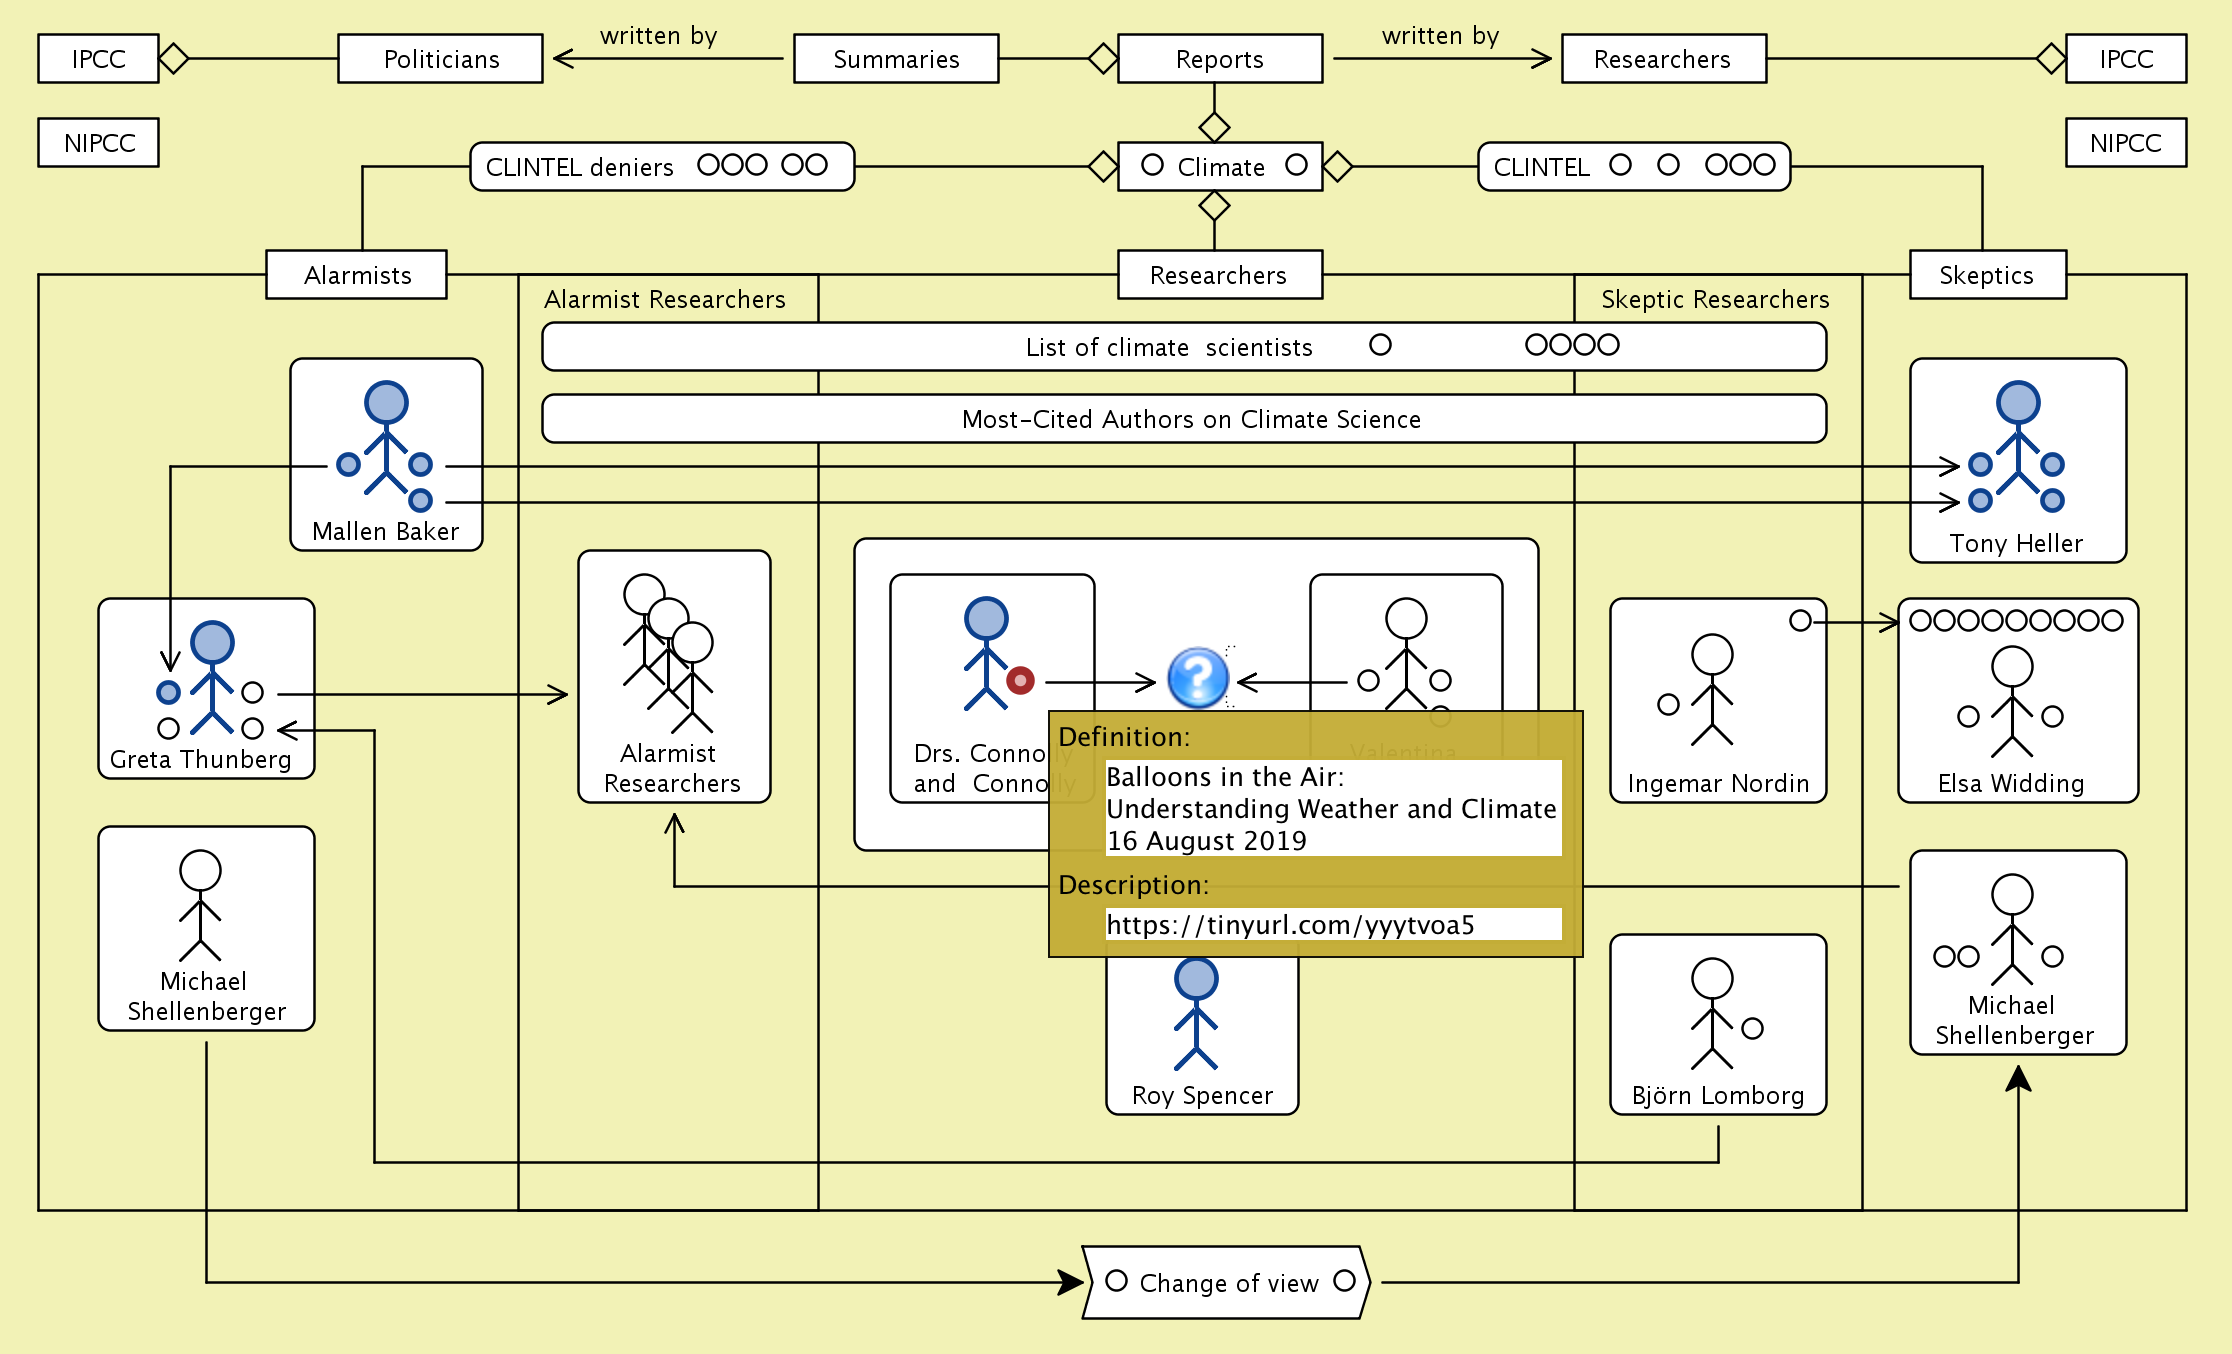The image size is (2232, 1354).
Task: Click the circle left of Change of view
Action: tap(1117, 1281)
